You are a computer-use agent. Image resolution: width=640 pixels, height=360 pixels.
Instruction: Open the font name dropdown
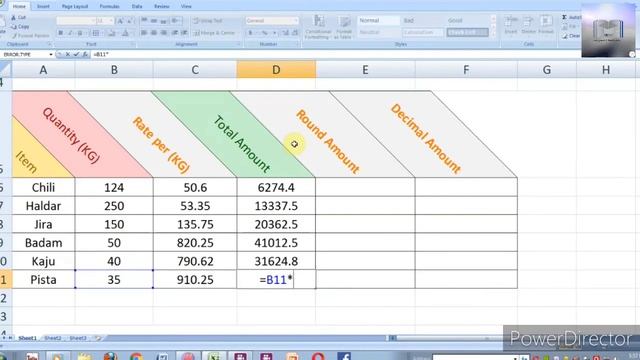[x=93, y=21]
